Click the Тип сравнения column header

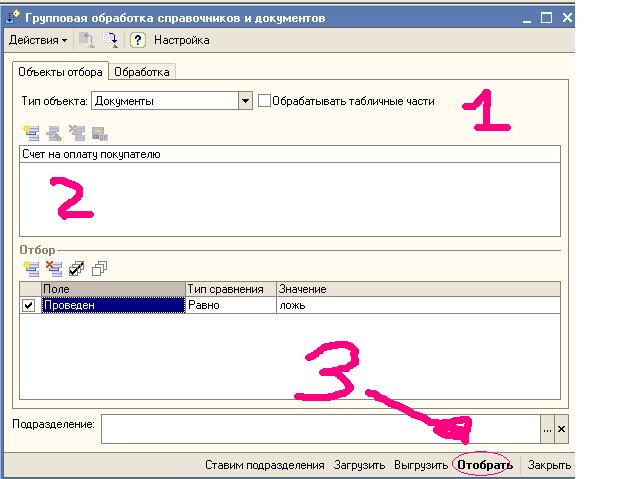(x=231, y=289)
